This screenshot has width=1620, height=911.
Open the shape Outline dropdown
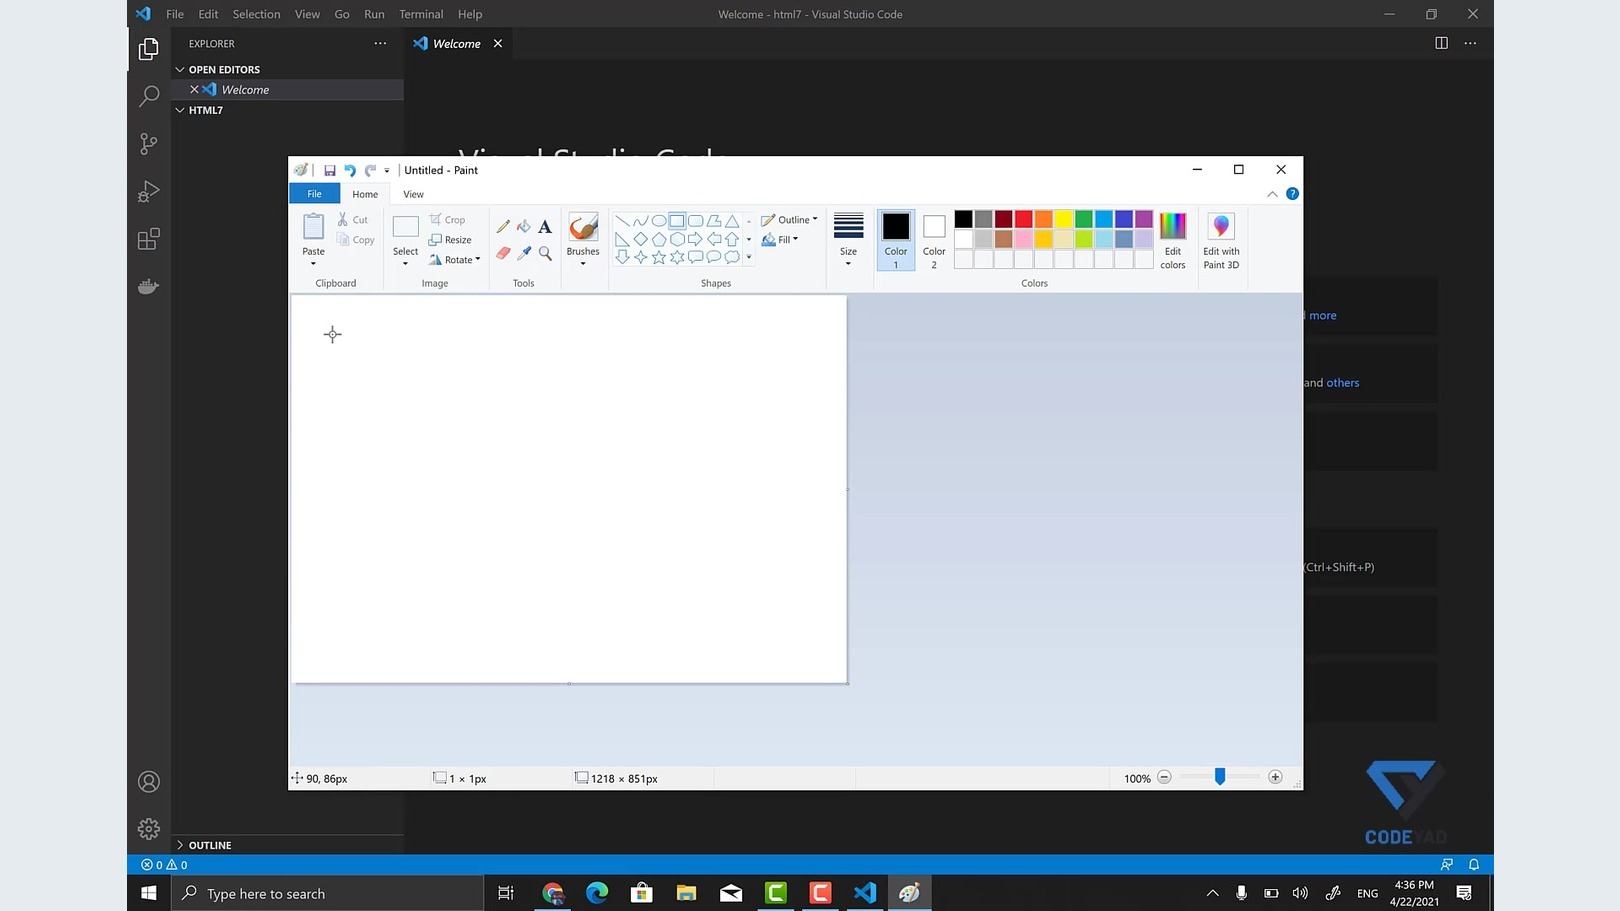click(x=790, y=220)
